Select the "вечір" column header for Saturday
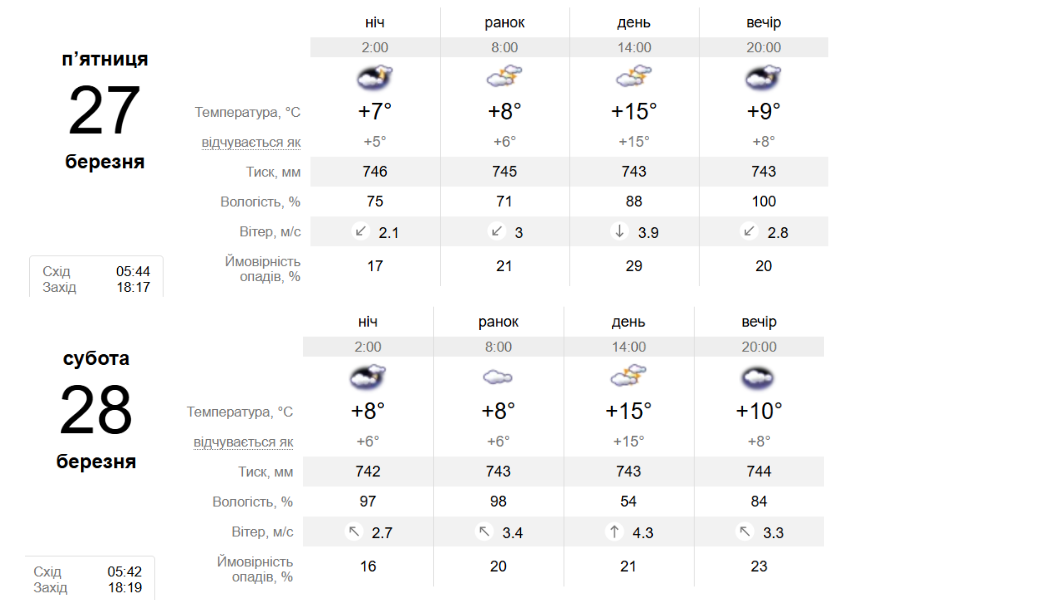Screen dimensions: 1050x600 point(758,322)
